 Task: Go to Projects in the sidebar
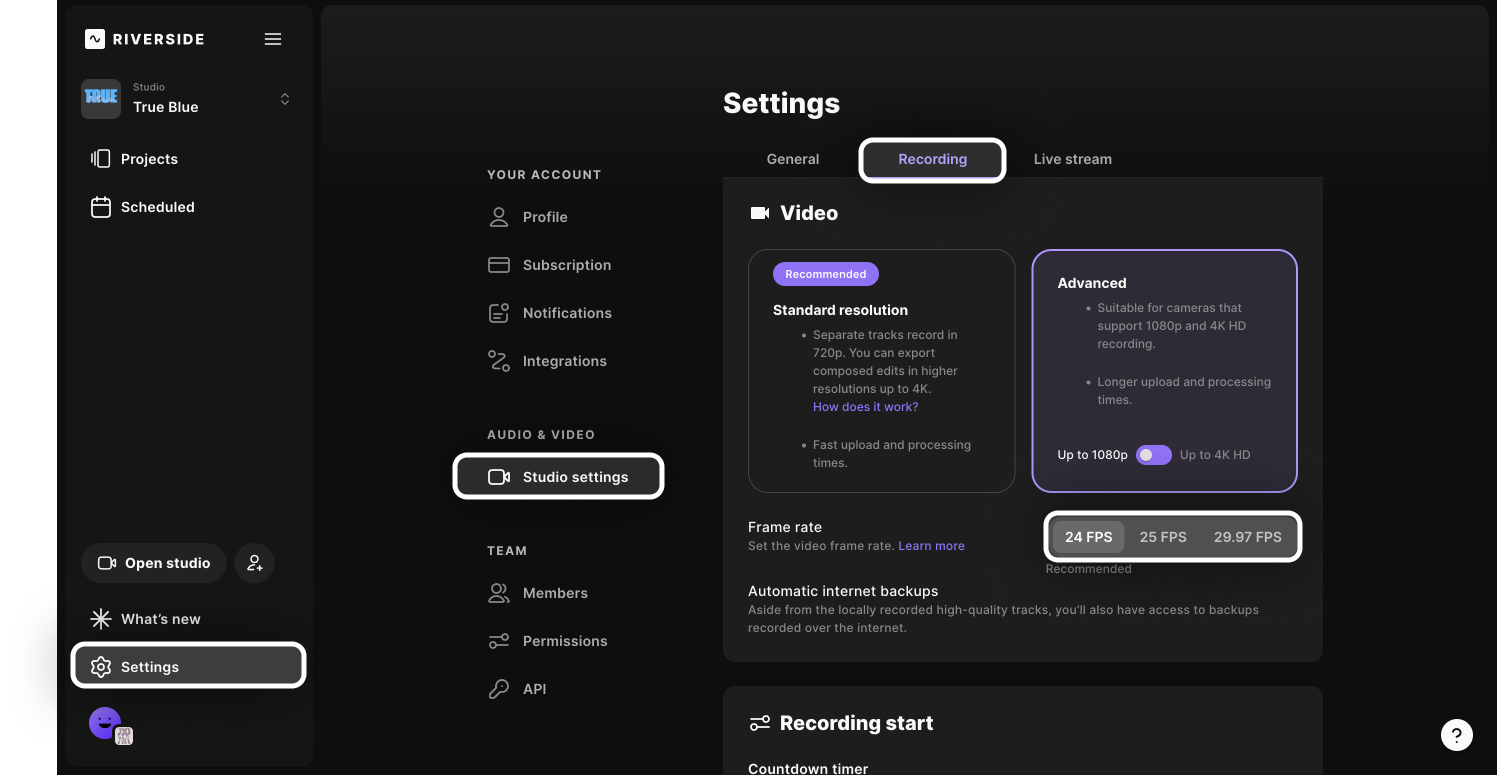coord(149,159)
